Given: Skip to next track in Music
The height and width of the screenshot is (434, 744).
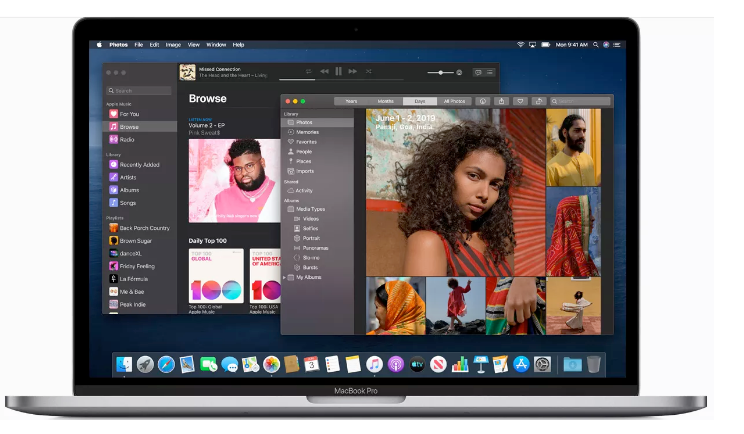Looking at the screenshot, I should coord(353,71).
